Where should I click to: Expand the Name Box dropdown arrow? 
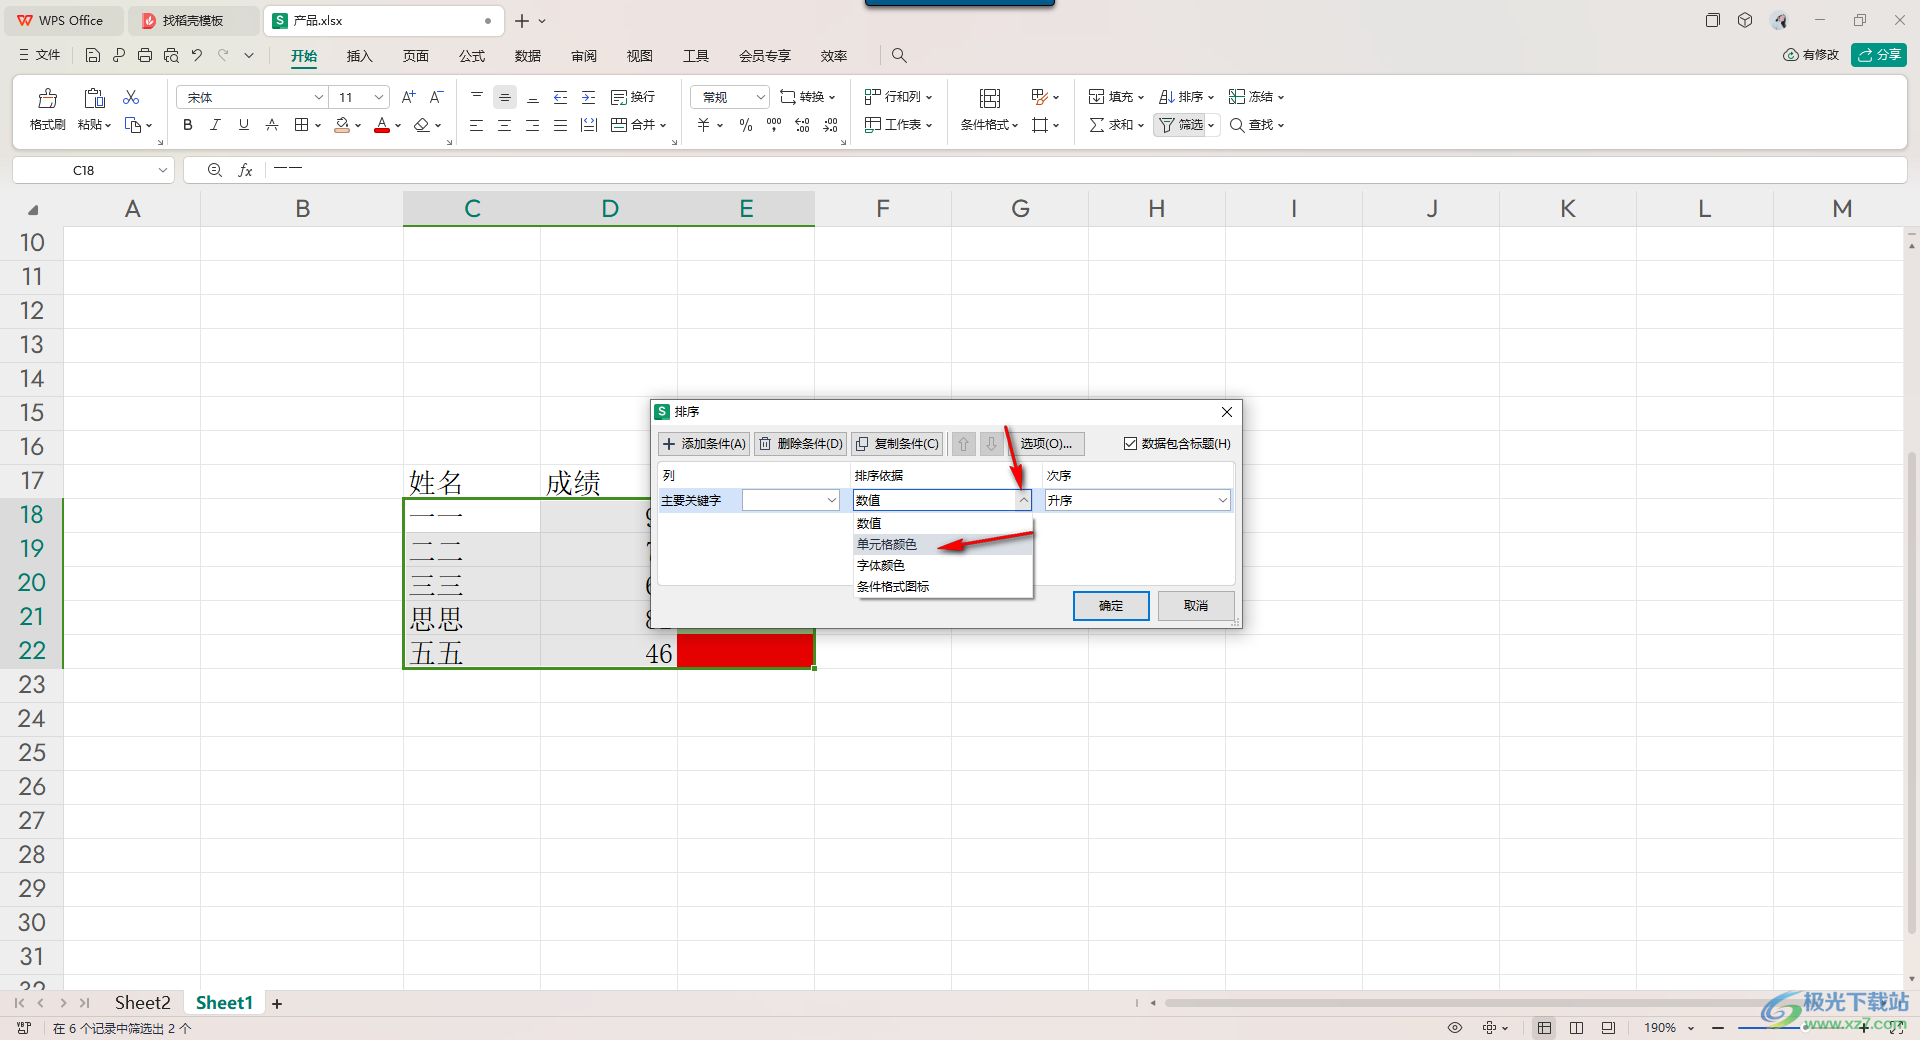pyautogui.click(x=162, y=170)
